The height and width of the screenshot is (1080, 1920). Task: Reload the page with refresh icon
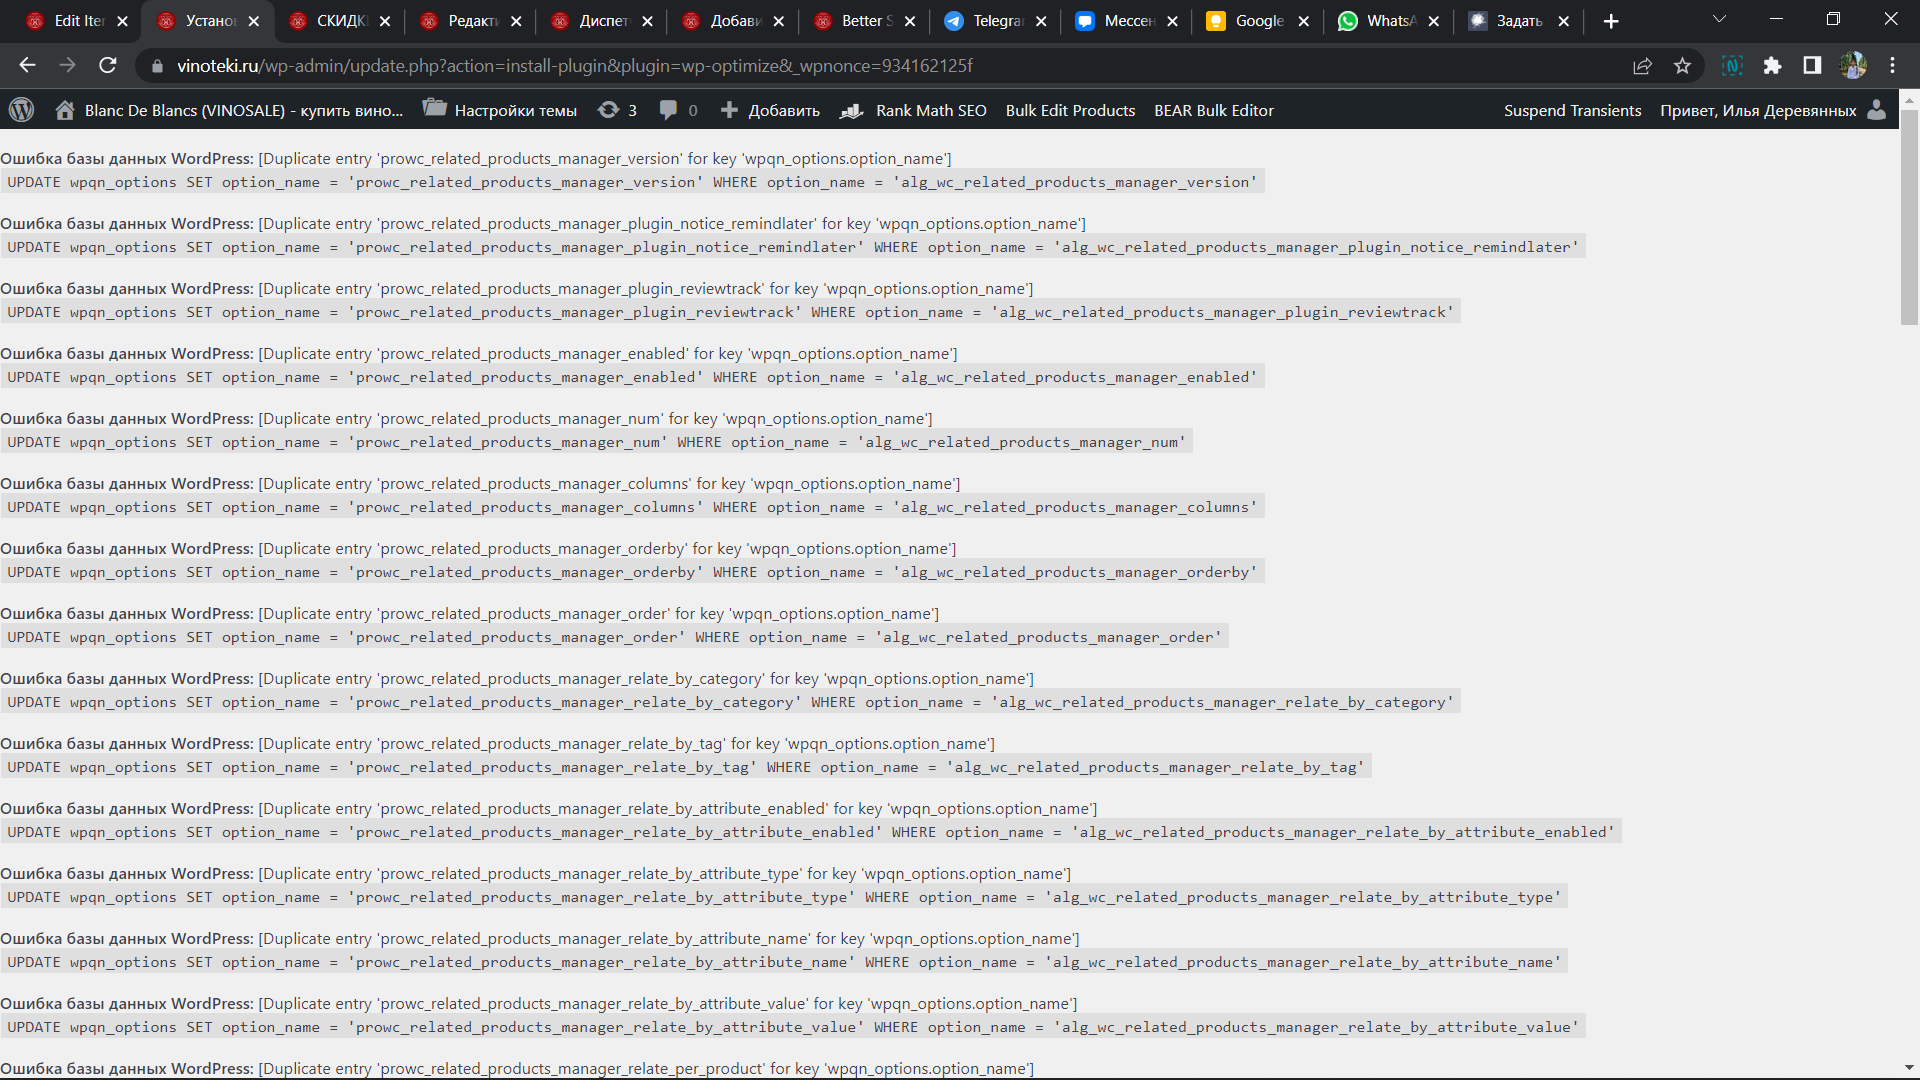click(108, 65)
